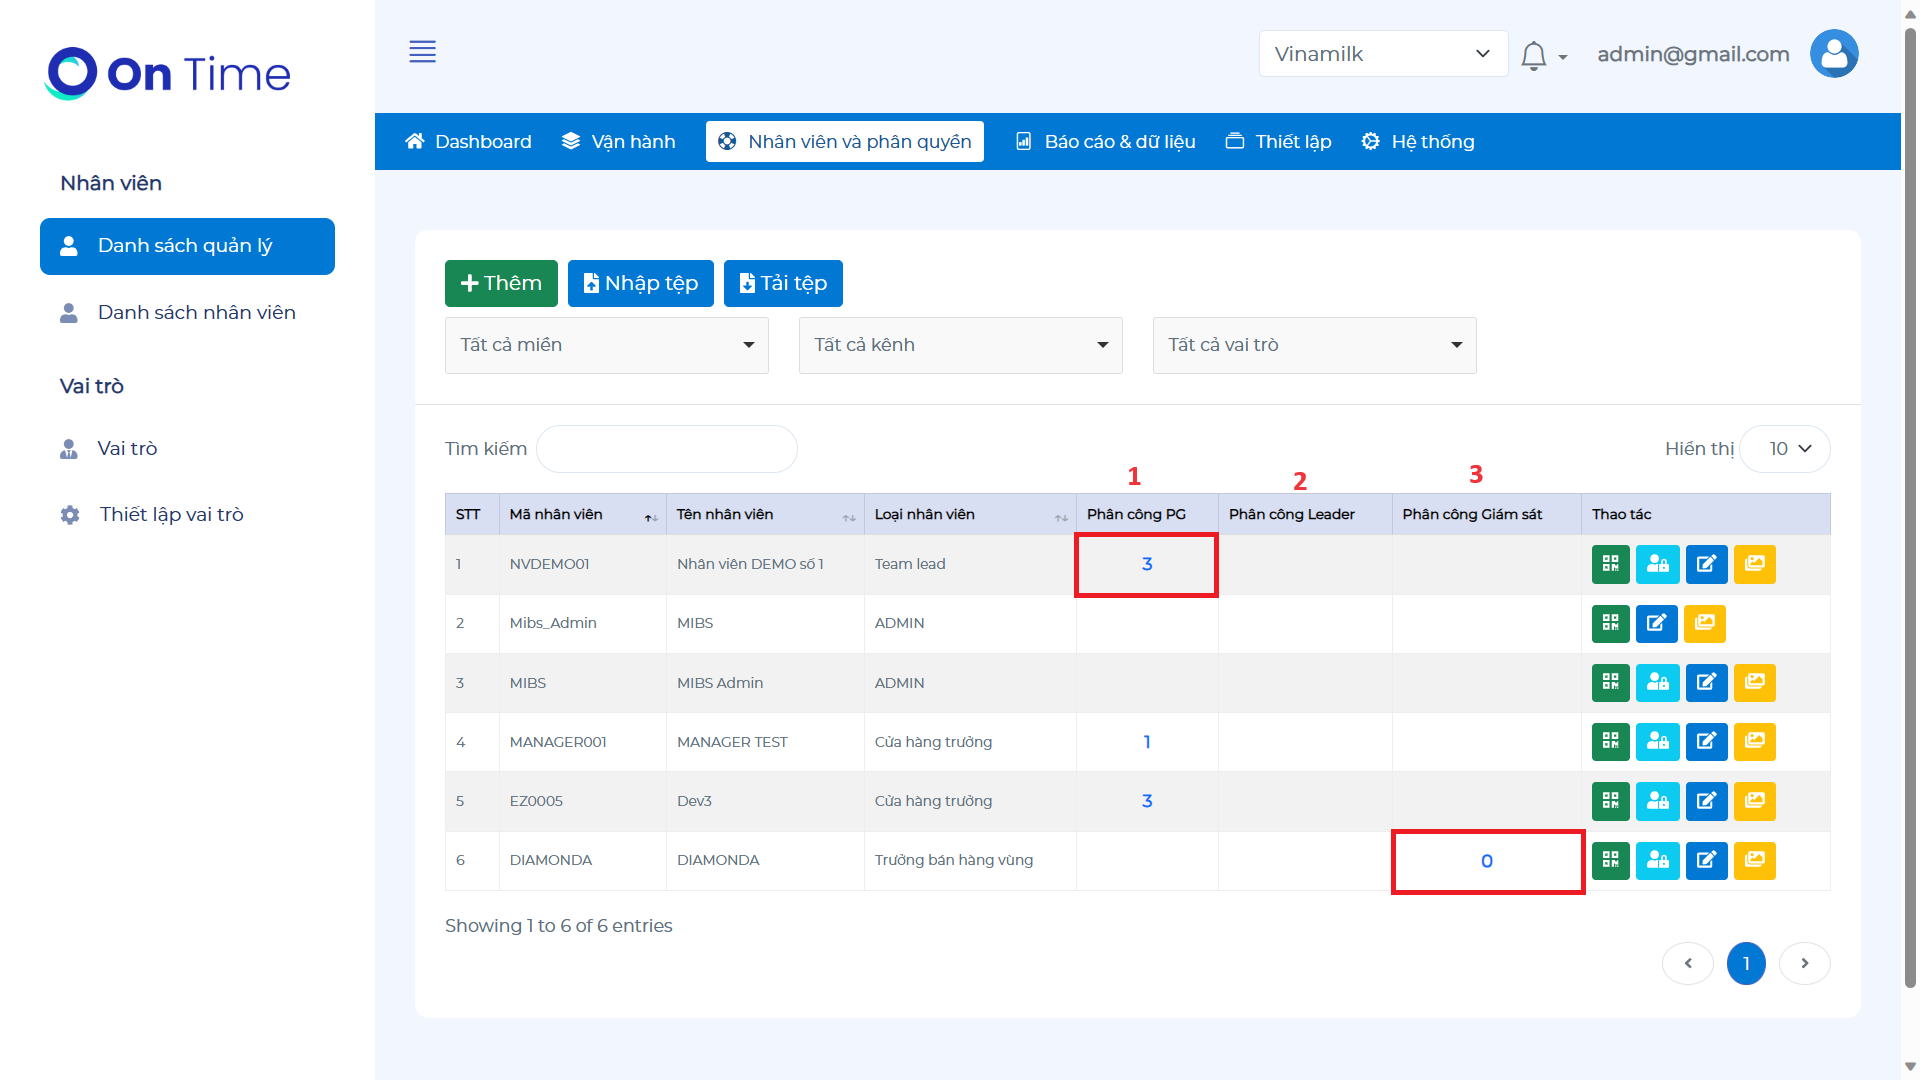Switch to Báo cáo & dữ liệu tab
The width and height of the screenshot is (1920, 1080).
click(1106, 142)
